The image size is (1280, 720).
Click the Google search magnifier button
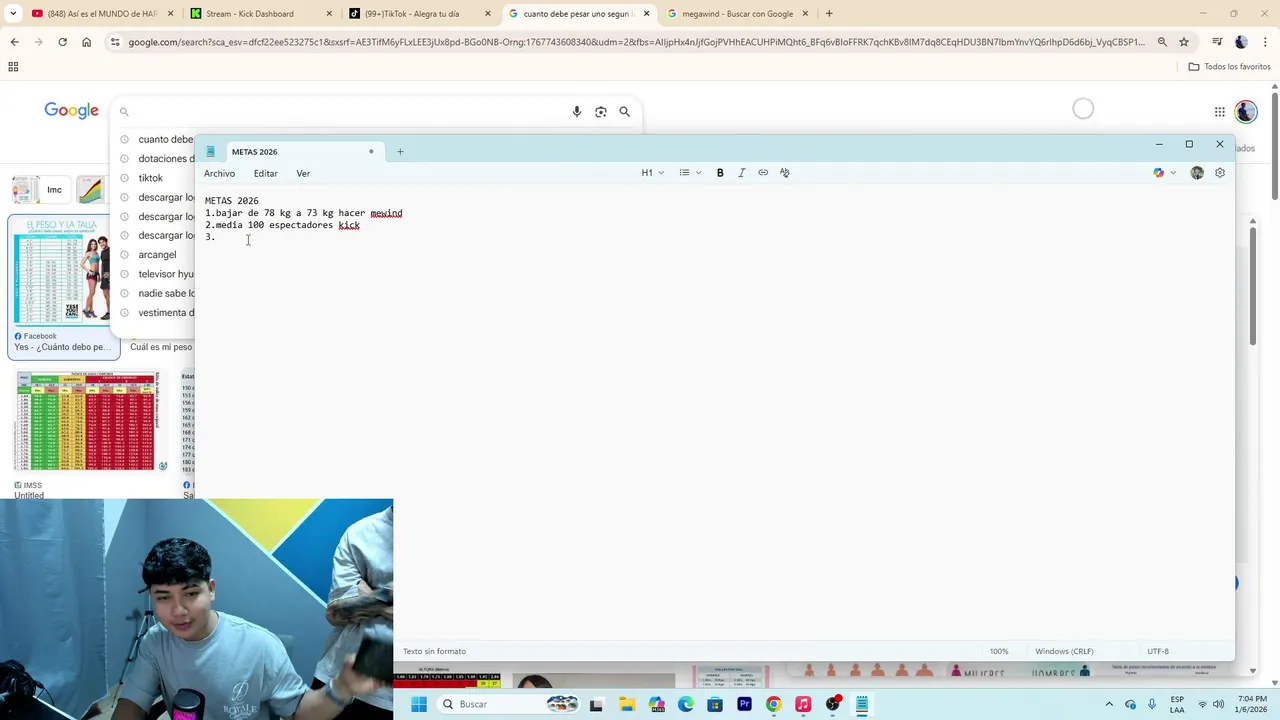[625, 112]
